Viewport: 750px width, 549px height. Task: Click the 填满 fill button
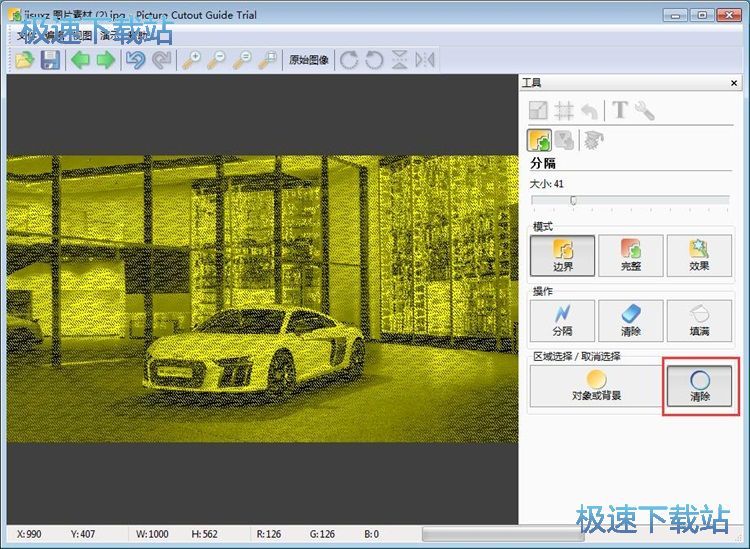click(x=698, y=320)
